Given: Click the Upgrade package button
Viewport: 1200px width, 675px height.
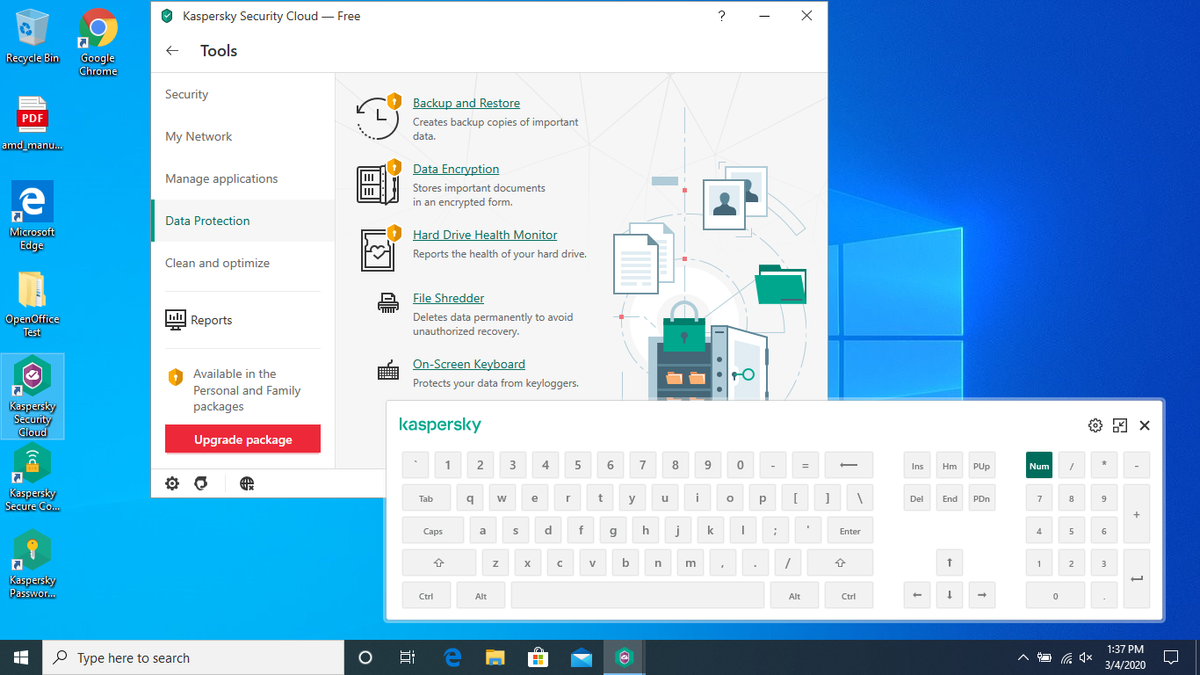Looking at the screenshot, I should (242, 438).
